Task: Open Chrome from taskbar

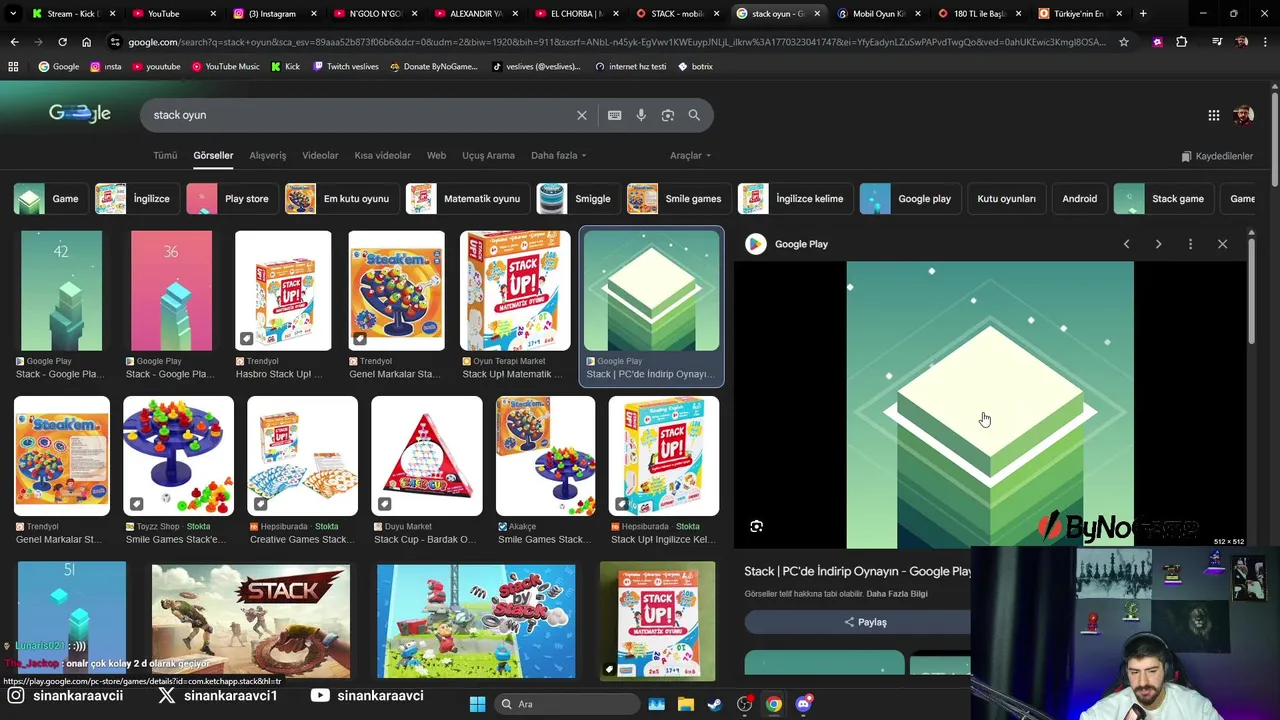Action: pyautogui.click(x=774, y=704)
